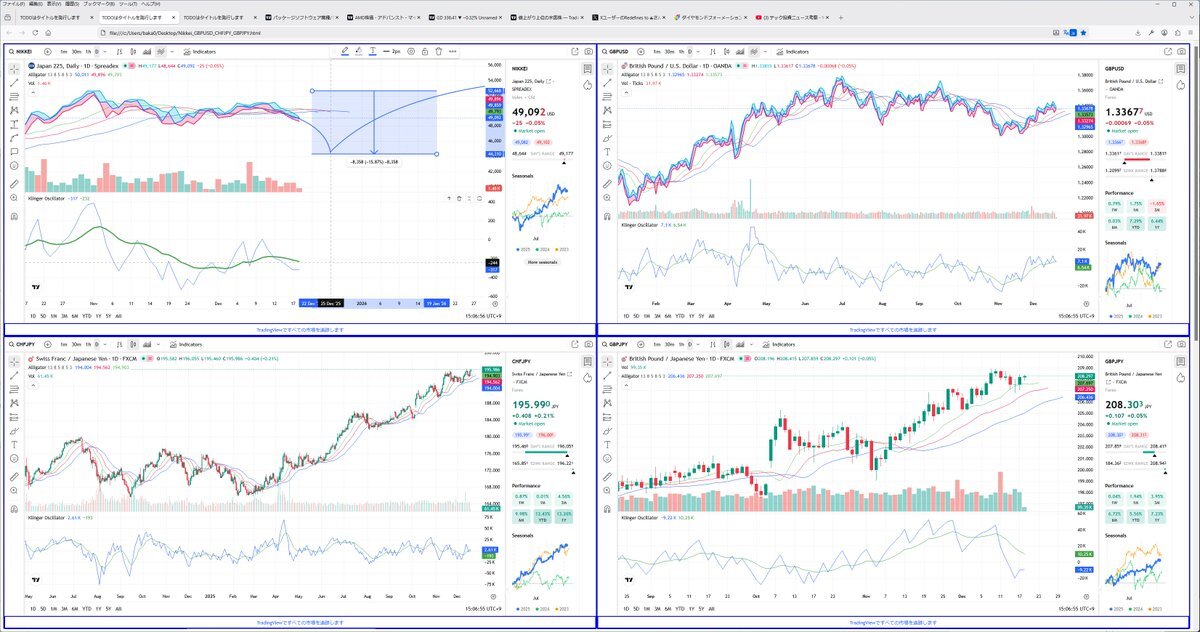Open the more options ellipsis in NIKKEI drawing toolbar
1200x632 pixels.
coord(452,51)
